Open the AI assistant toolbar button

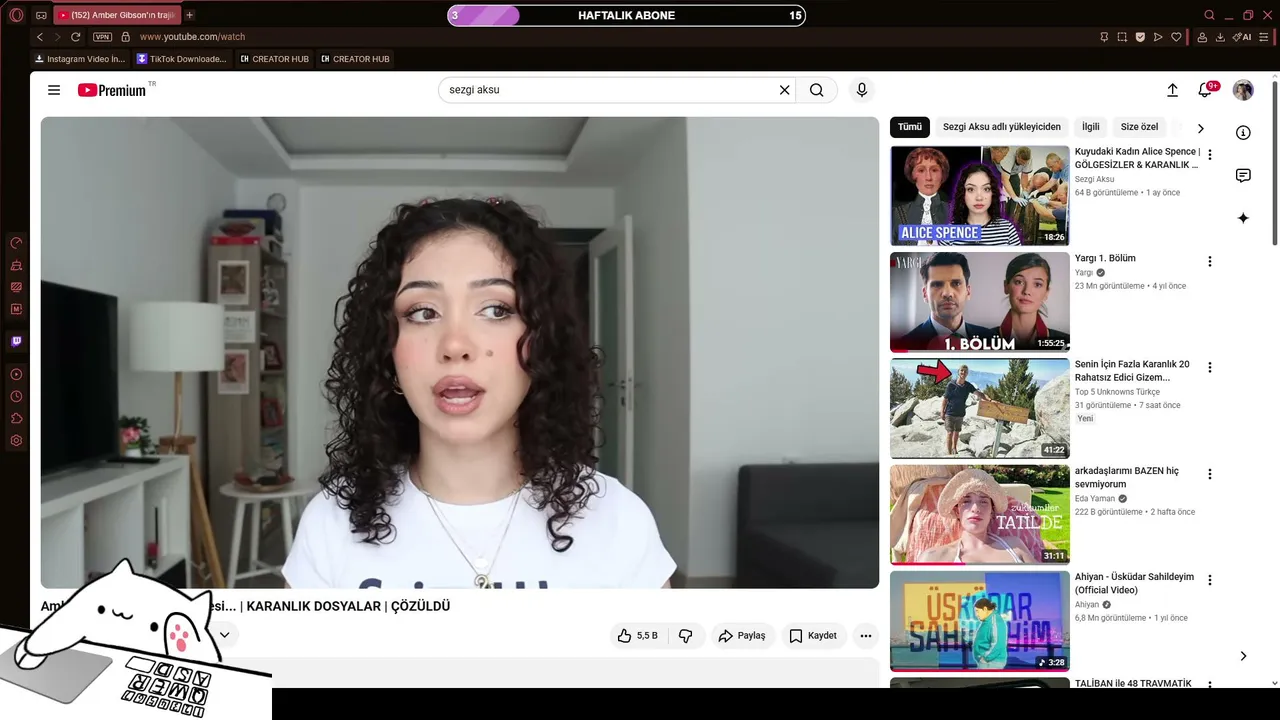pyautogui.click(x=1242, y=37)
